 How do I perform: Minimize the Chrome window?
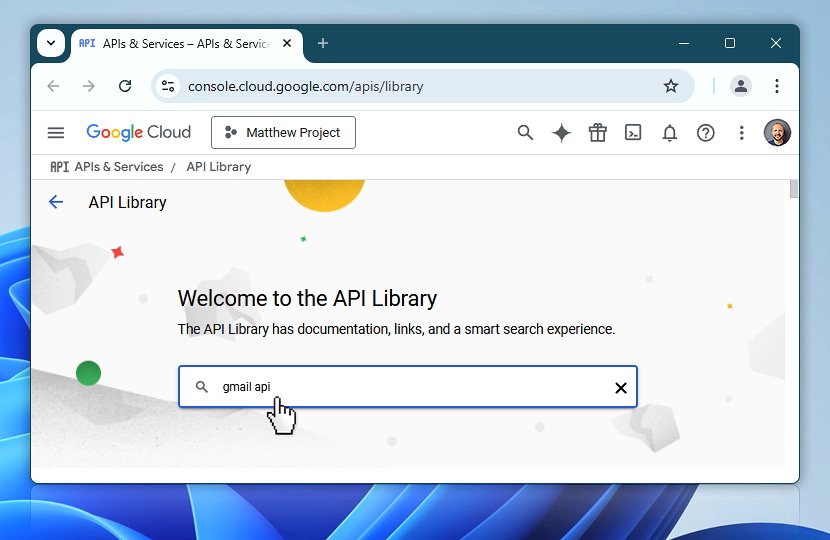(684, 43)
